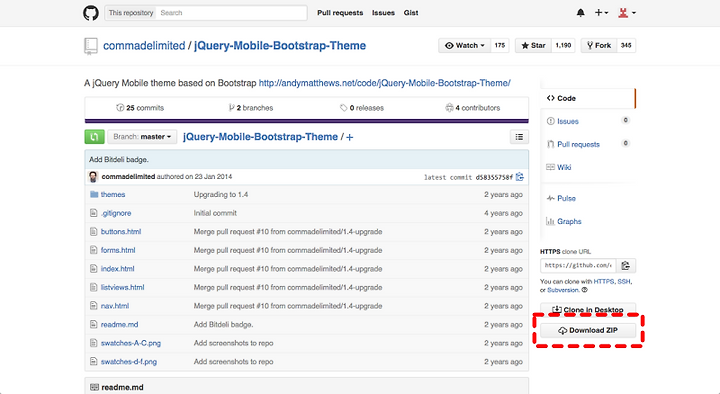The width and height of the screenshot is (720, 394).
Task: Open the swatches-d-f.png file
Action: pyautogui.click(x=129, y=362)
